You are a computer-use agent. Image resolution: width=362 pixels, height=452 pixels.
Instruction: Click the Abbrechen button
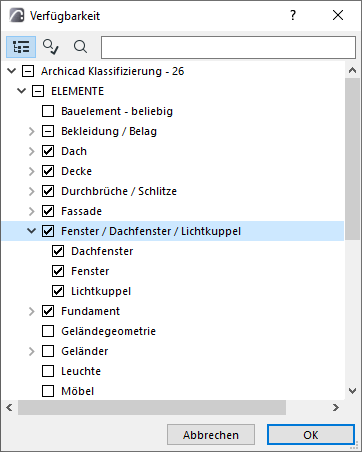[x=211, y=435]
